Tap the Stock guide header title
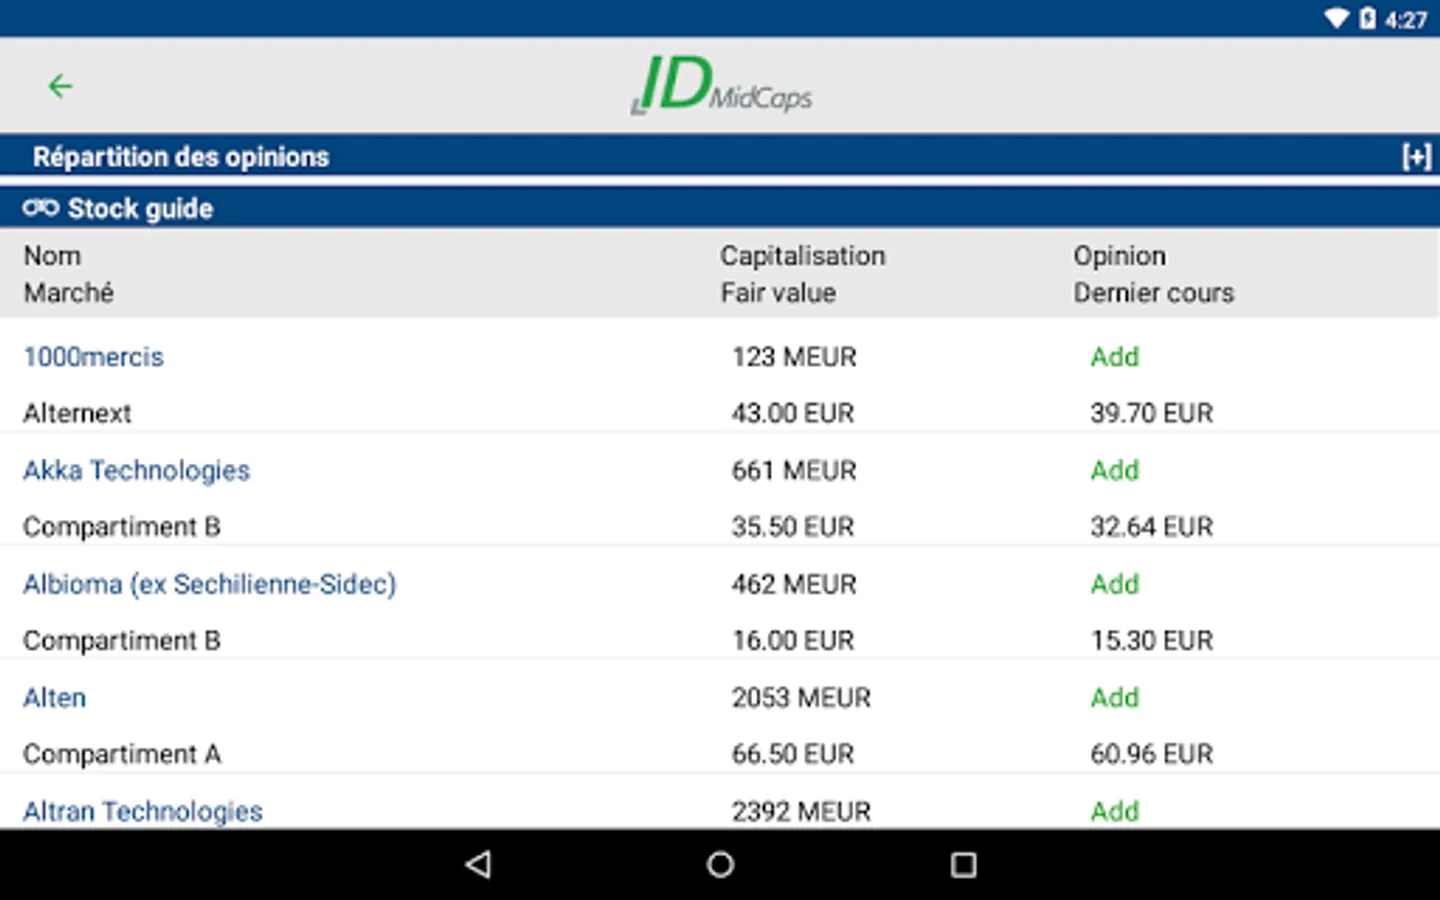The image size is (1440, 900). pos(140,209)
